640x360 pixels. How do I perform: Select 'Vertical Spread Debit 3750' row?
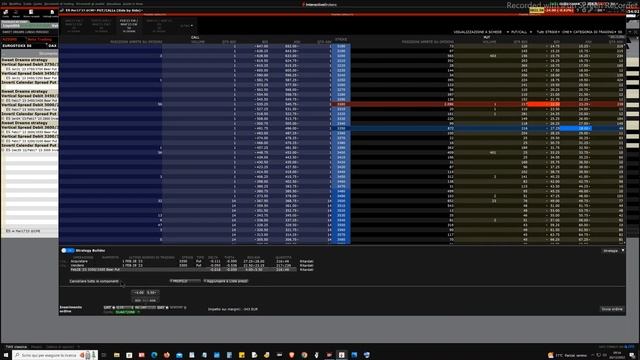click(29, 64)
